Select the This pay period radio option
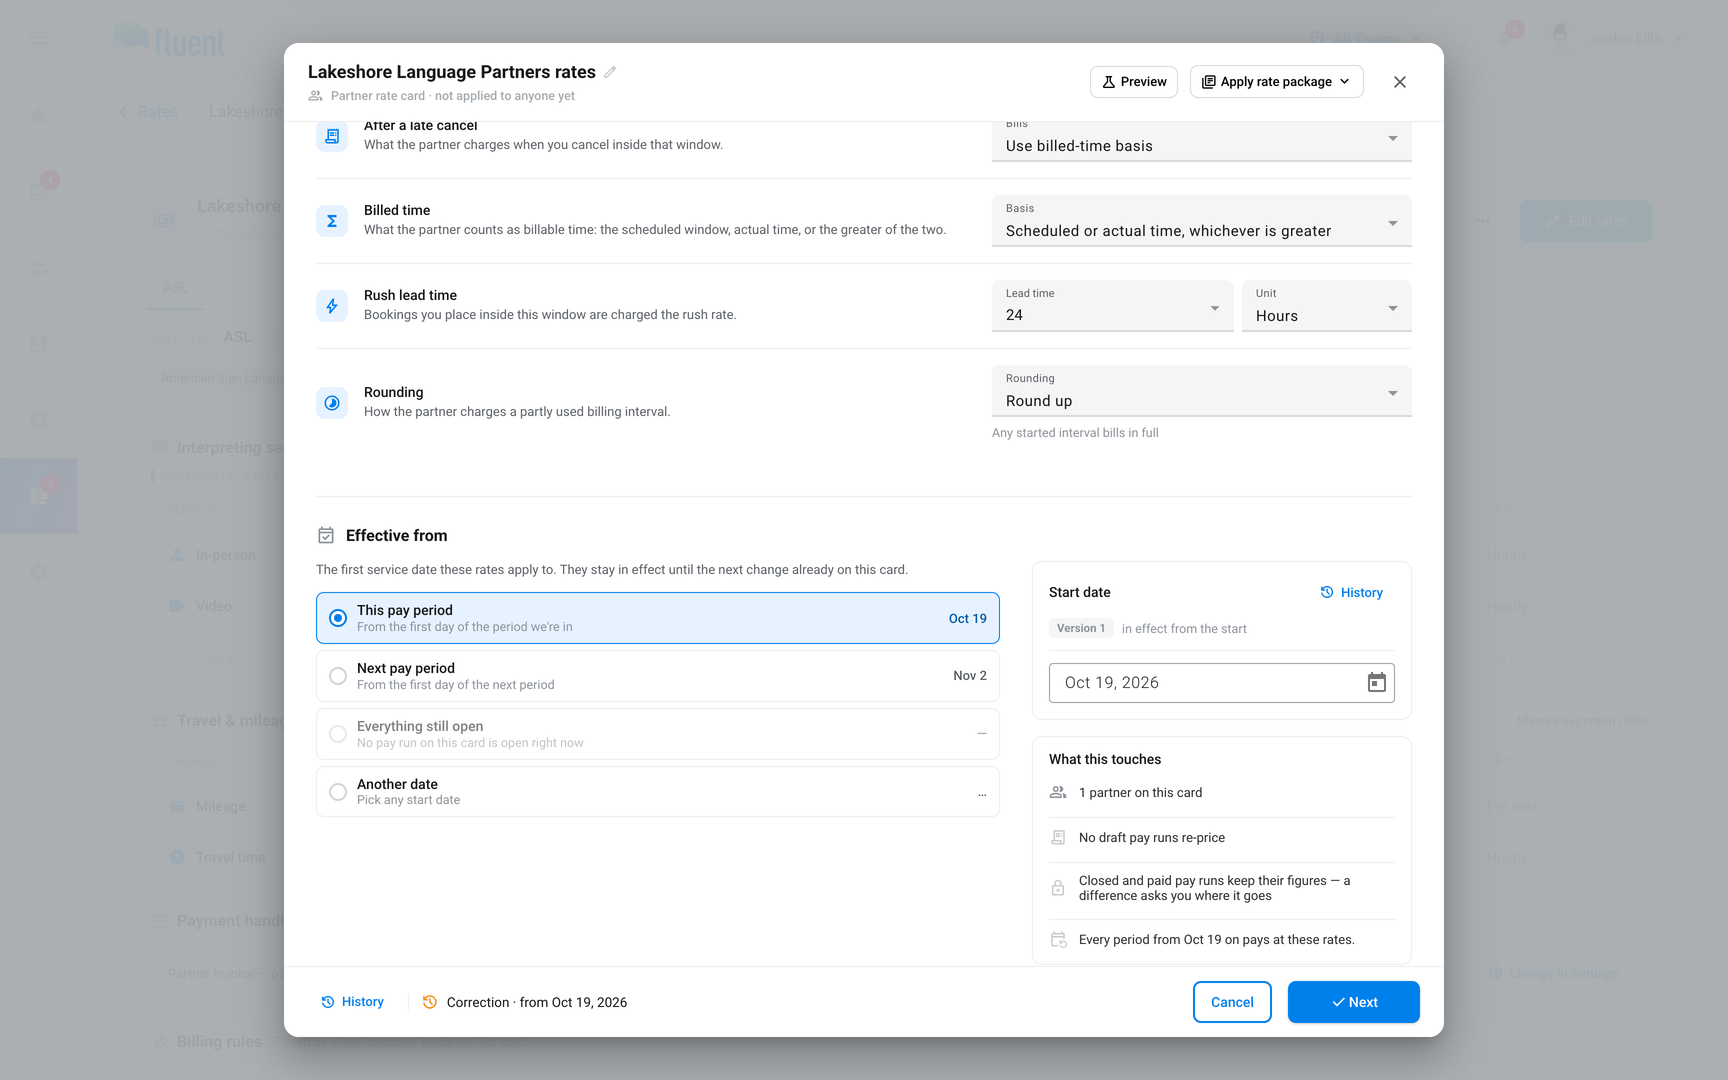This screenshot has width=1728, height=1080. click(658, 618)
